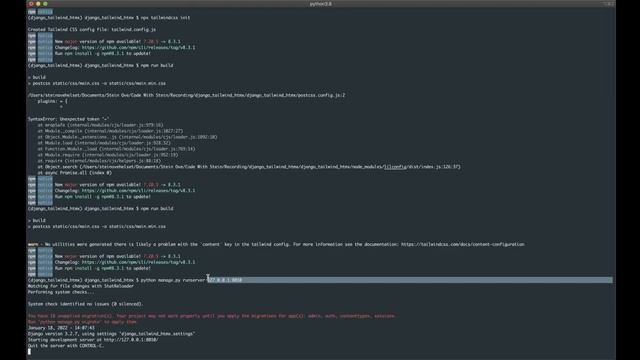640x360 pixels.
Task: Click the red unapplied migrations warning line
Action: coord(212,316)
